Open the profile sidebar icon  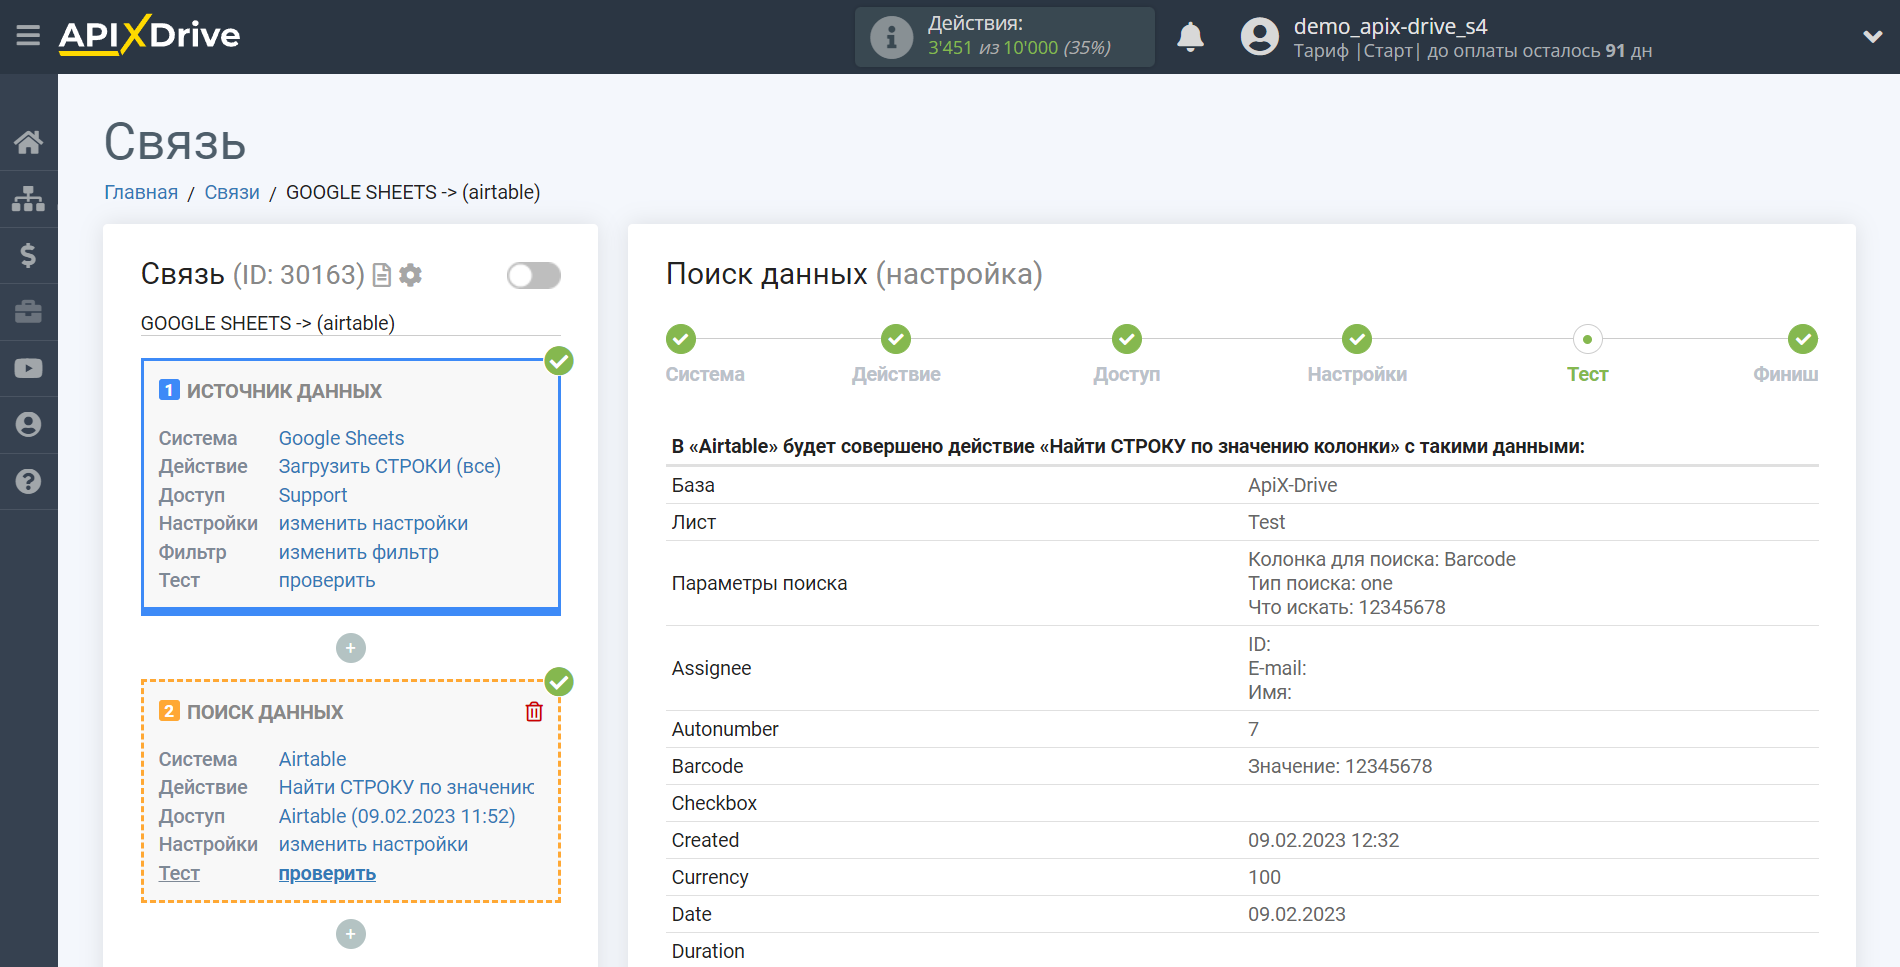pyautogui.click(x=28, y=425)
